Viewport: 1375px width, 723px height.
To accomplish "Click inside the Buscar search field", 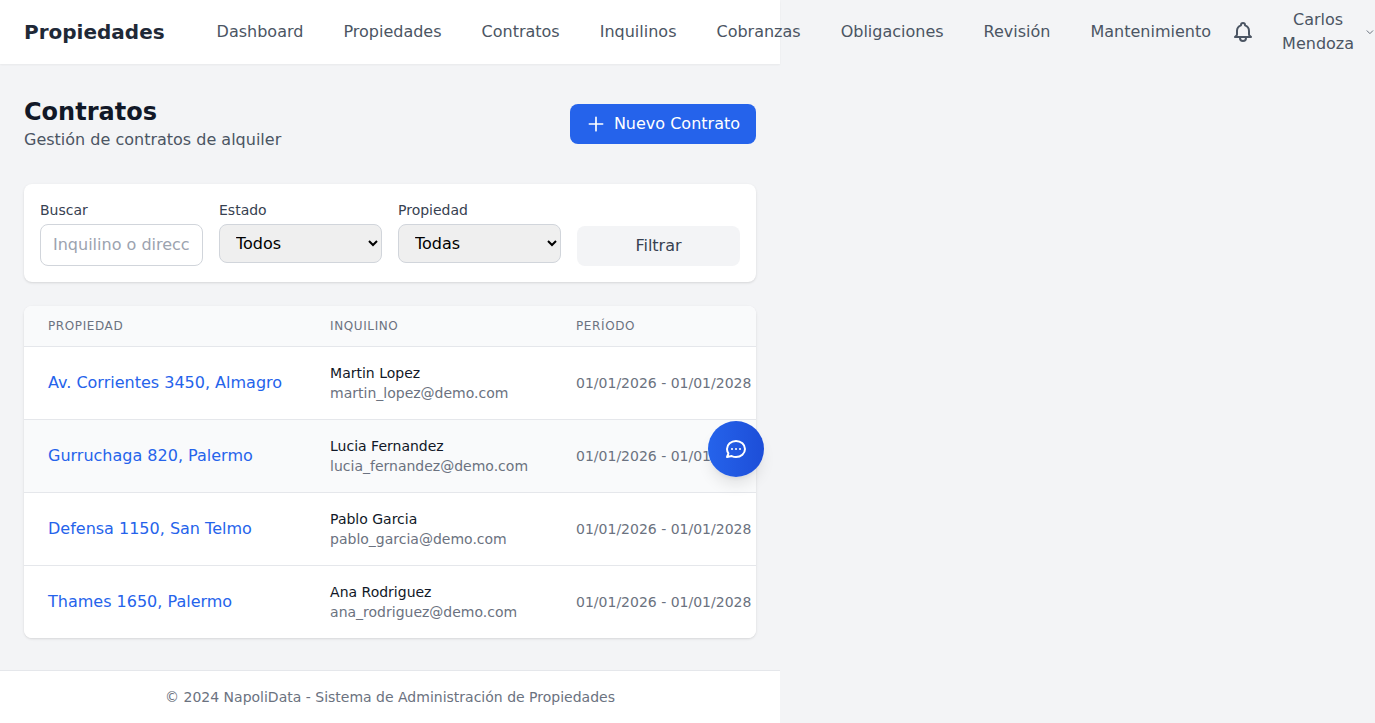I will pyautogui.click(x=121, y=244).
